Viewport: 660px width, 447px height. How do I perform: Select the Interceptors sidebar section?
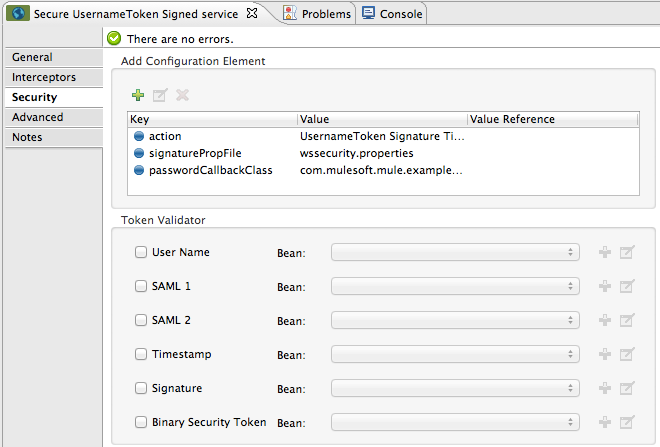tap(44, 77)
